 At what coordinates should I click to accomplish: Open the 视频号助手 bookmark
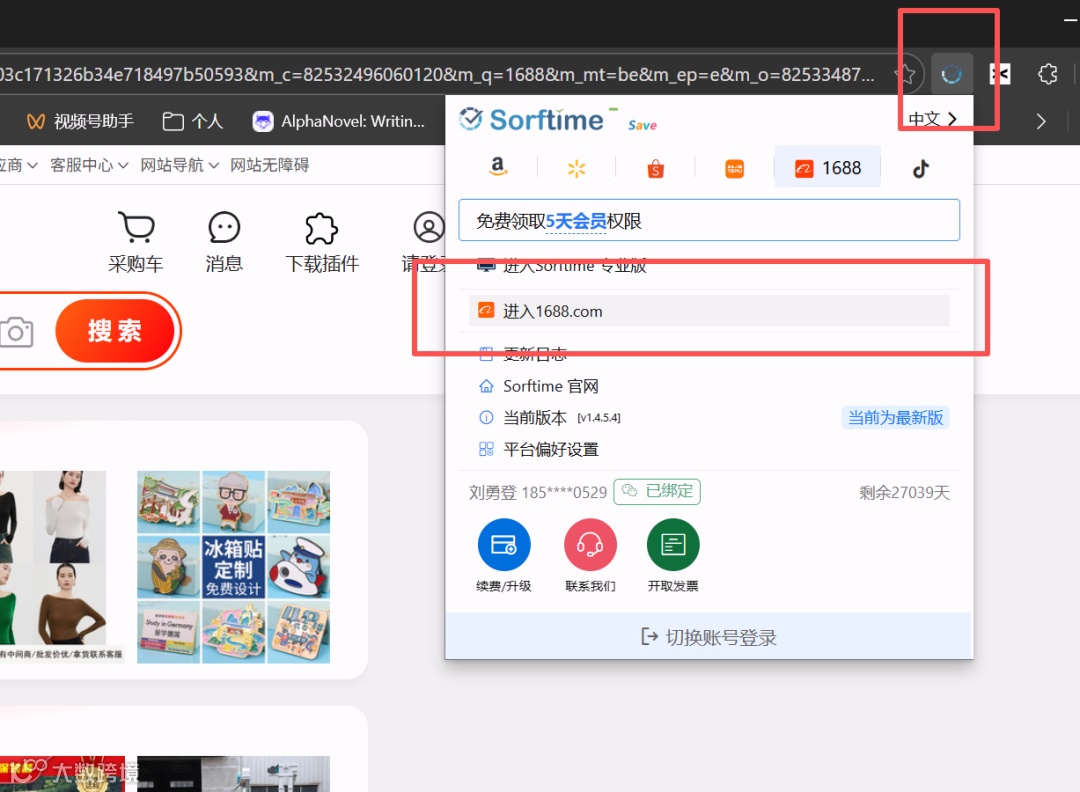(x=80, y=122)
